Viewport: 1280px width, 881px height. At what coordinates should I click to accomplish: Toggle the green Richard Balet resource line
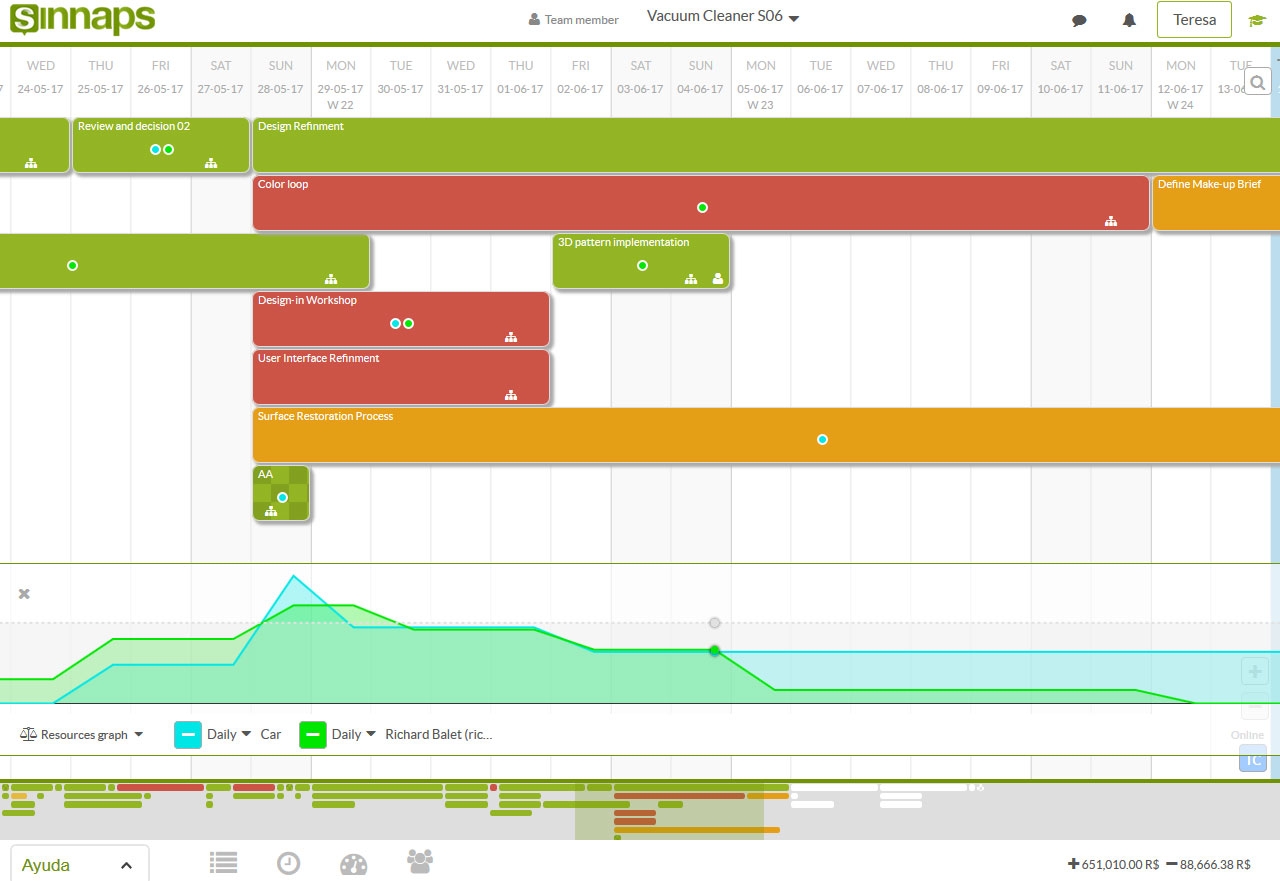pos(313,734)
